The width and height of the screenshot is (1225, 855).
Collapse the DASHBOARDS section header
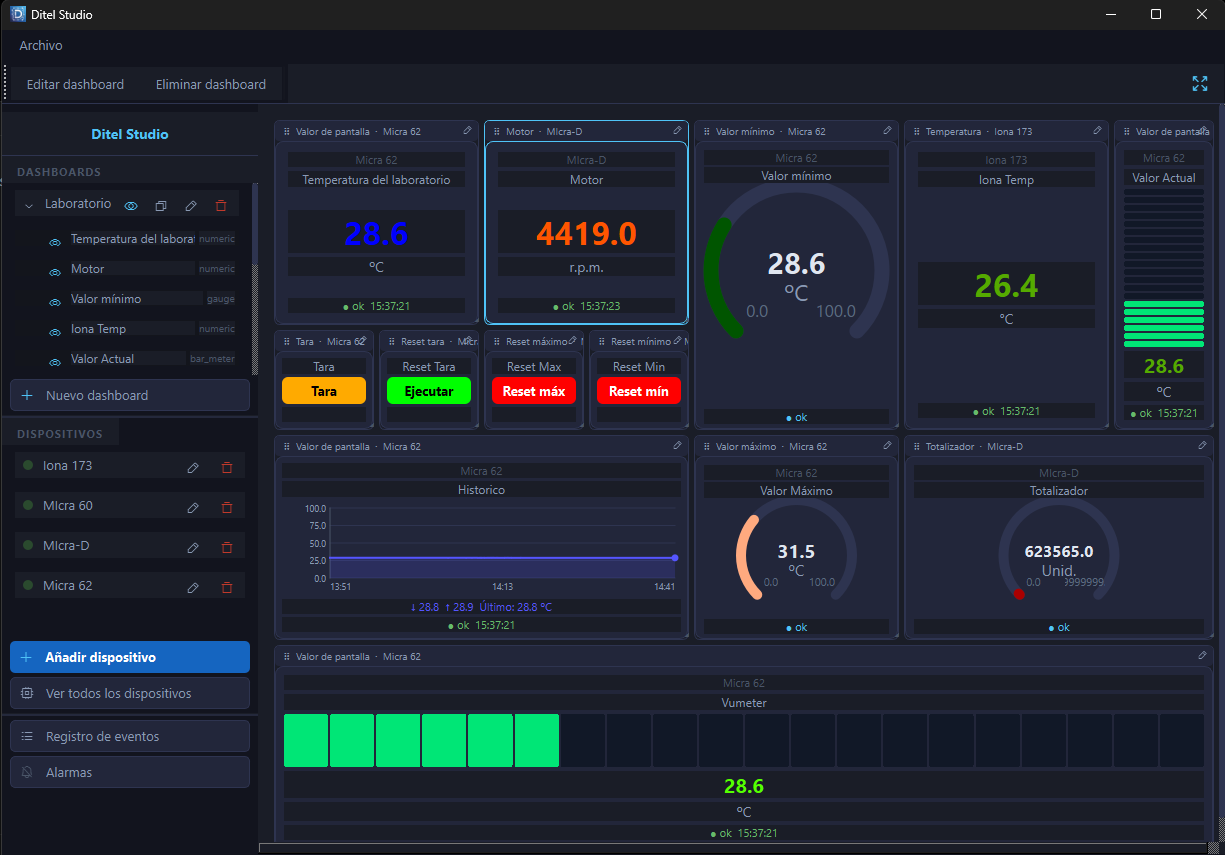tap(59, 172)
